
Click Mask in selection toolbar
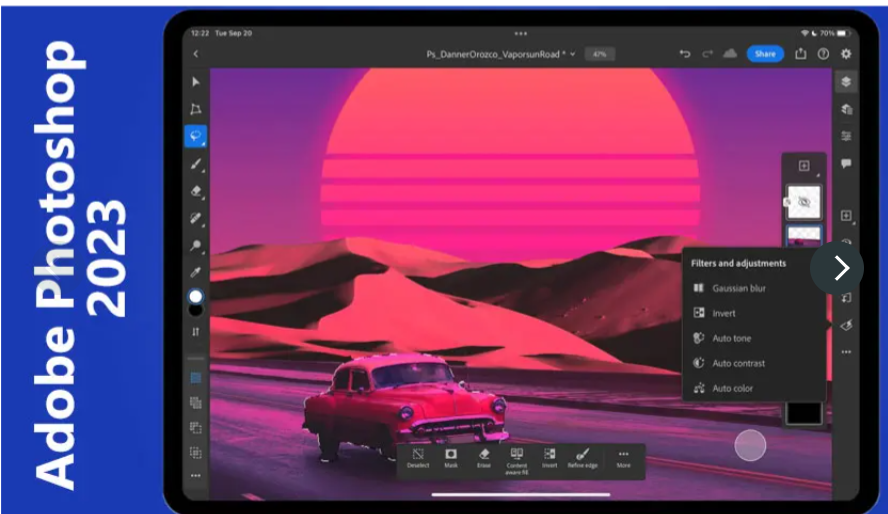451,459
